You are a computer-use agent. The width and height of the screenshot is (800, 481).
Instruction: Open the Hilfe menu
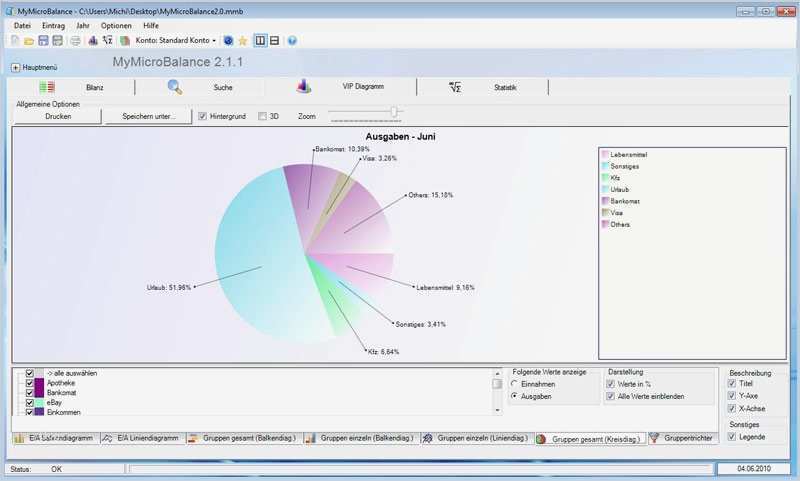151,26
